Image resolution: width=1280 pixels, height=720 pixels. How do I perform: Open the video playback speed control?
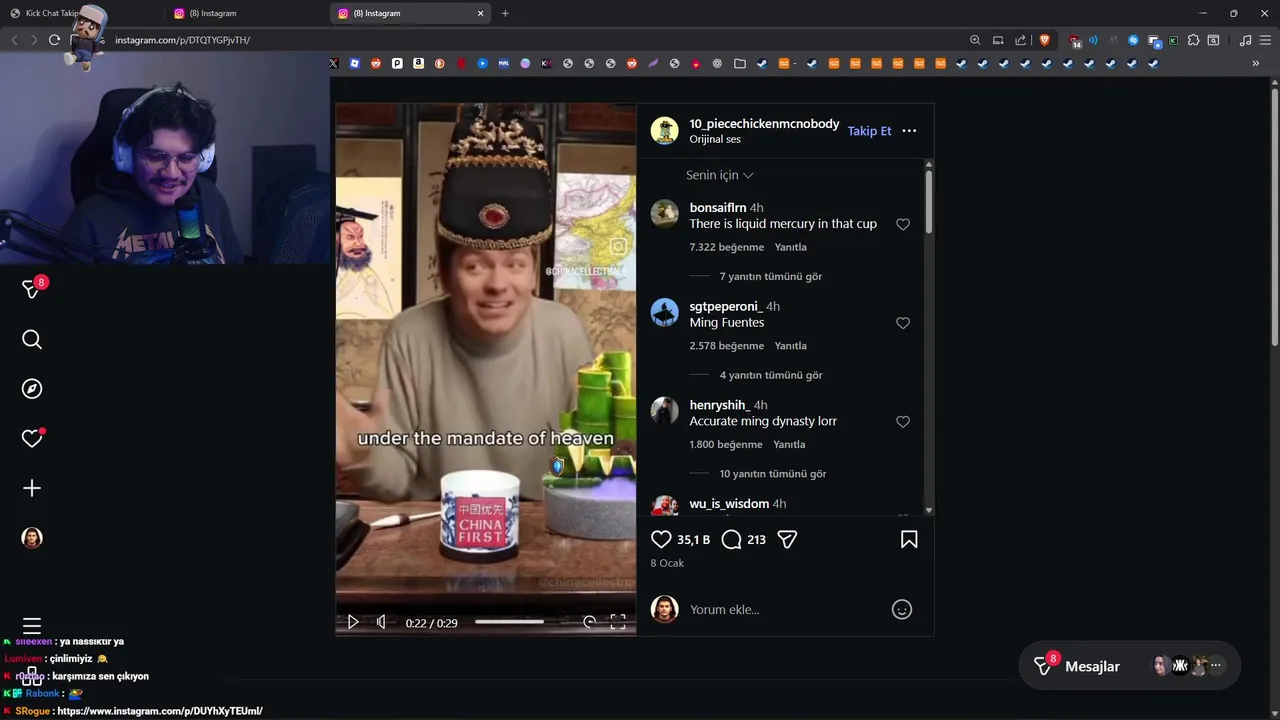click(x=589, y=622)
